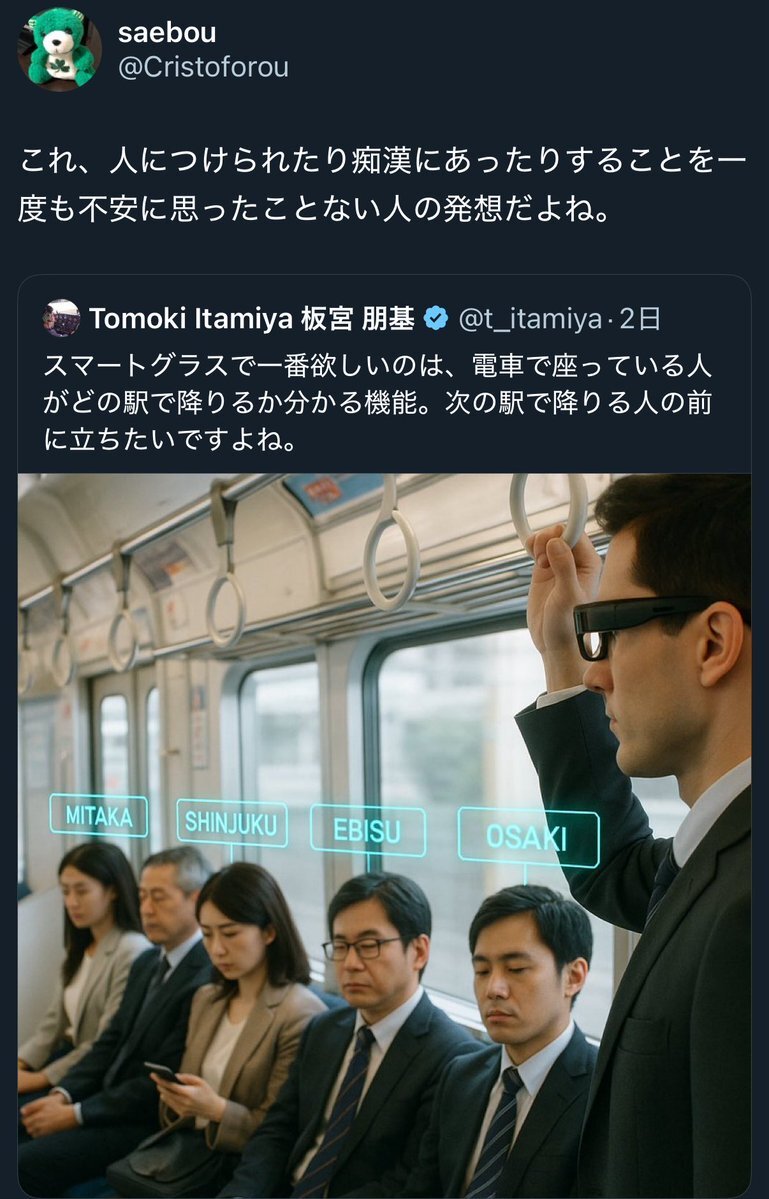769x1199 pixels.
Task: Open saebou's green teddy bear avatar
Action: 60,50
